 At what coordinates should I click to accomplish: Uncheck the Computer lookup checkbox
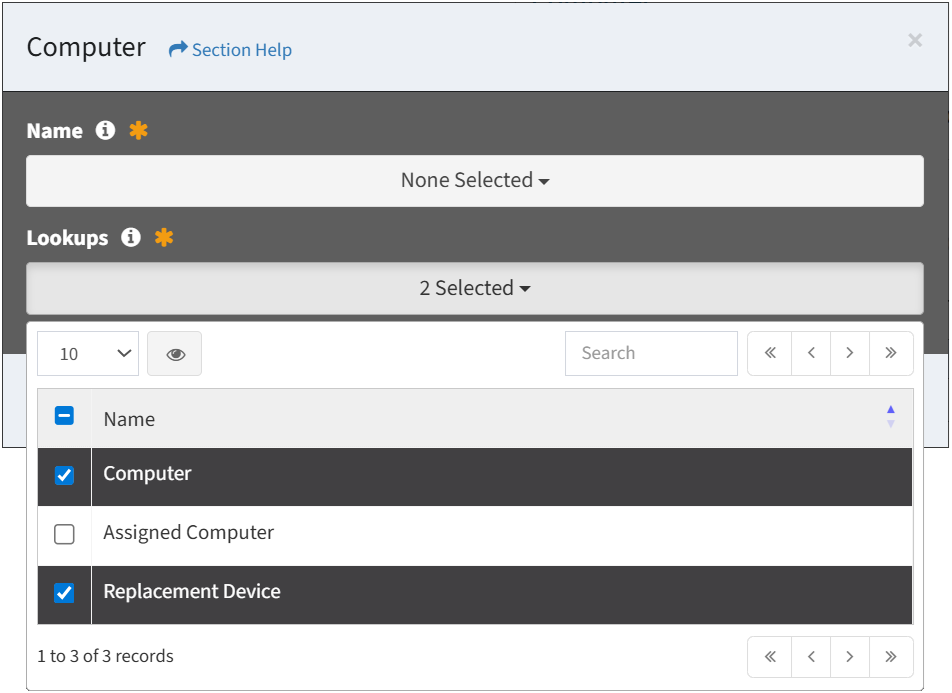(x=64, y=475)
